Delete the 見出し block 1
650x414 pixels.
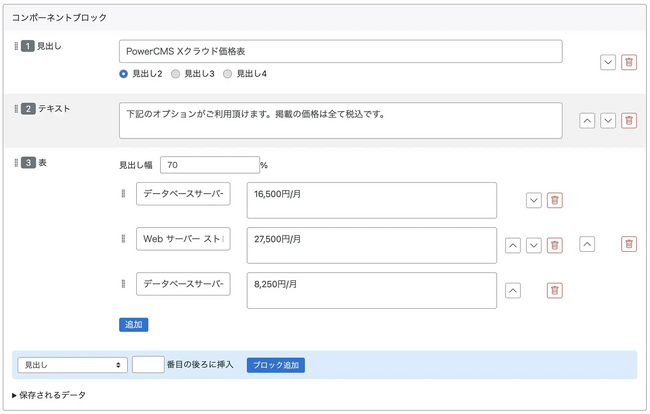point(628,63)
